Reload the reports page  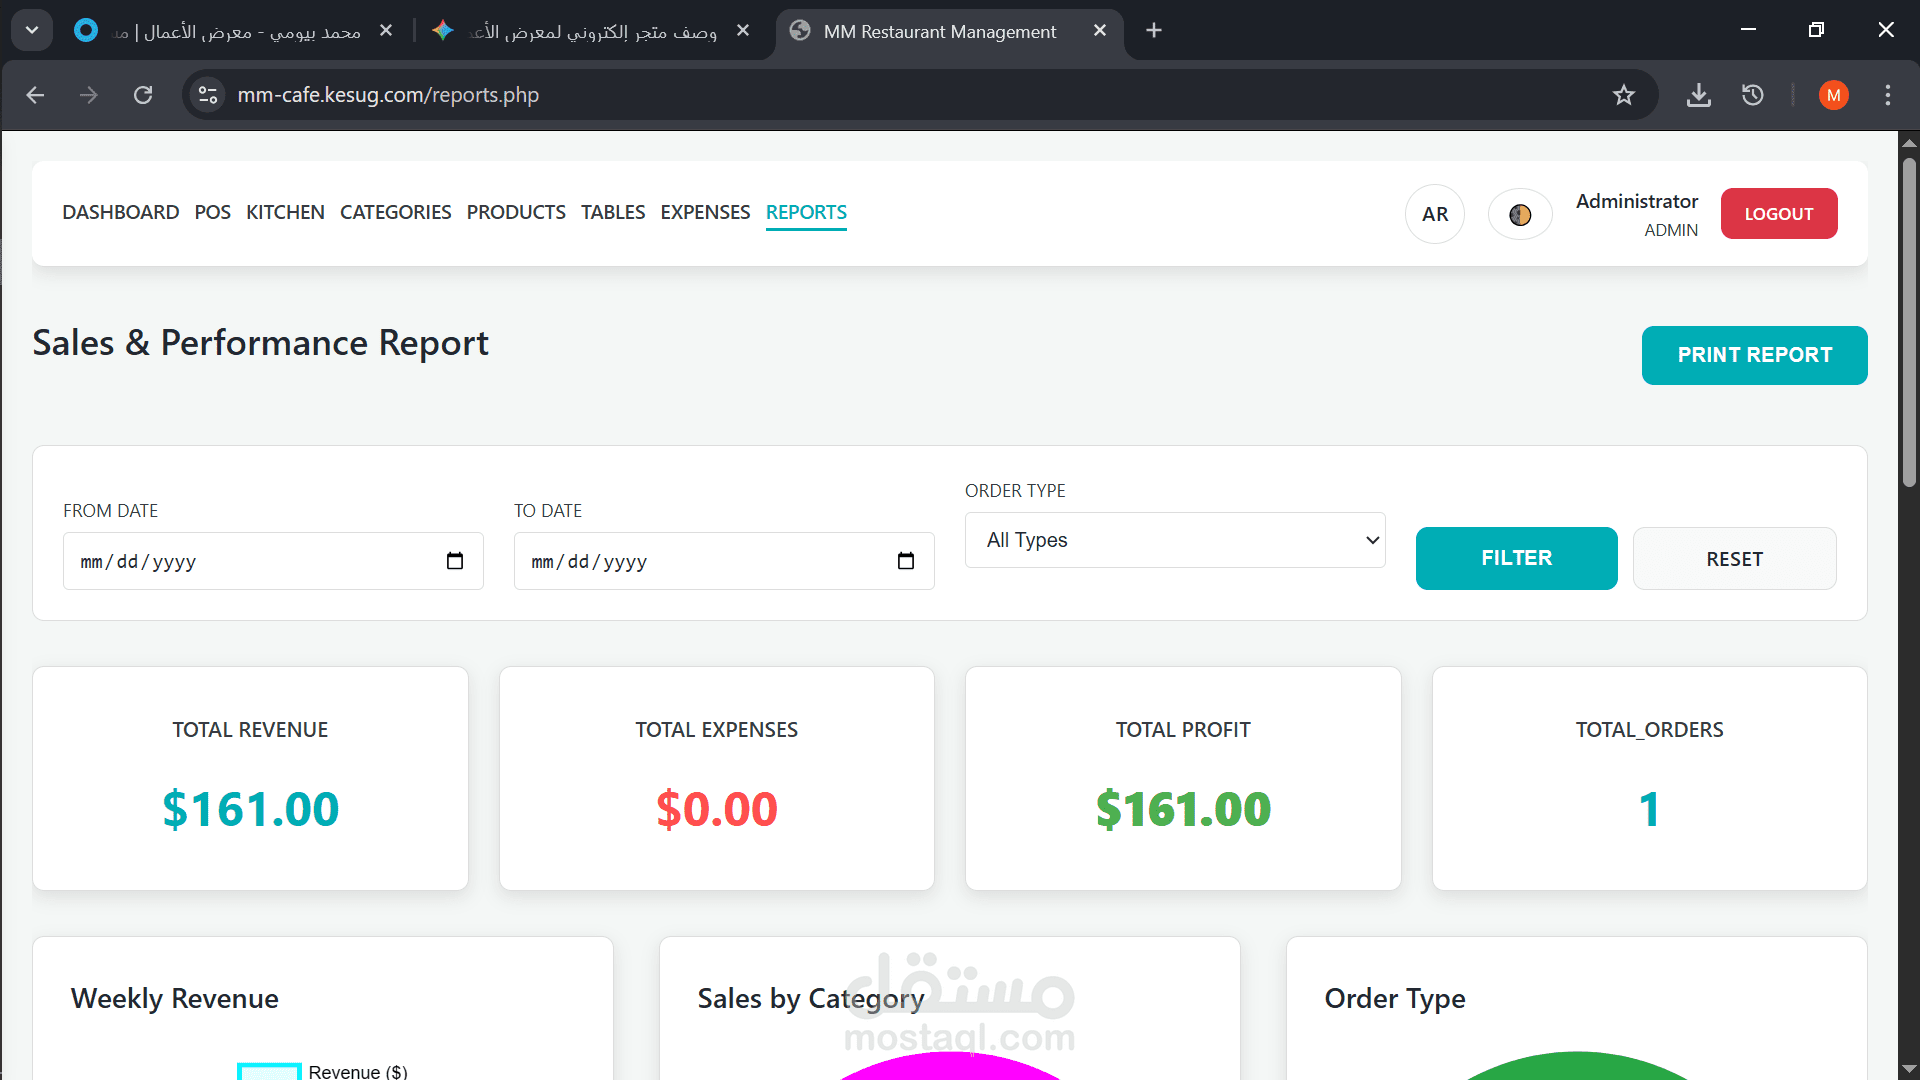143,95
